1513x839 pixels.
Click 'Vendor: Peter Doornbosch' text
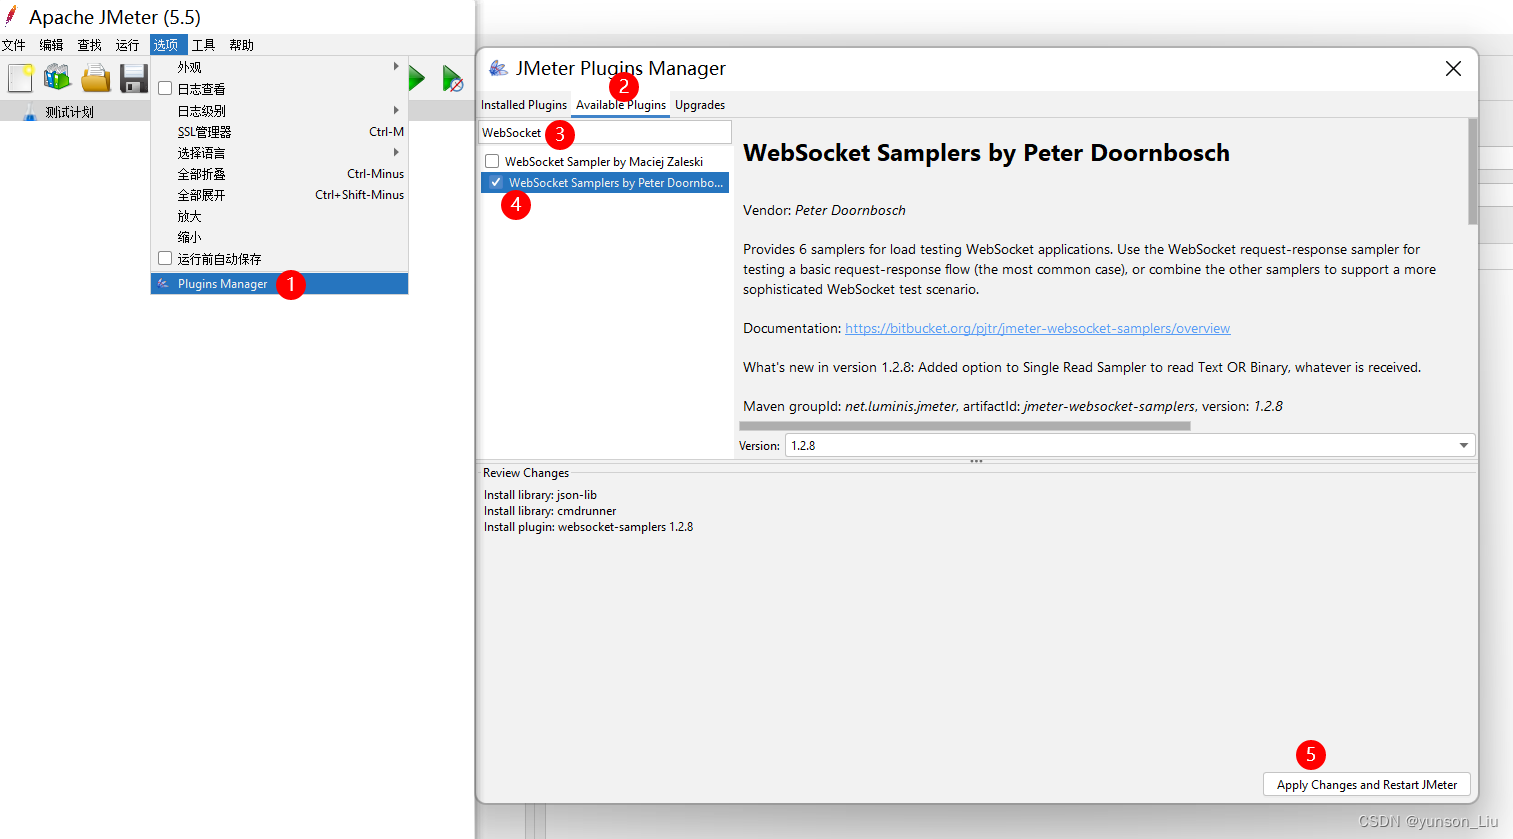[x=824, y=210]
